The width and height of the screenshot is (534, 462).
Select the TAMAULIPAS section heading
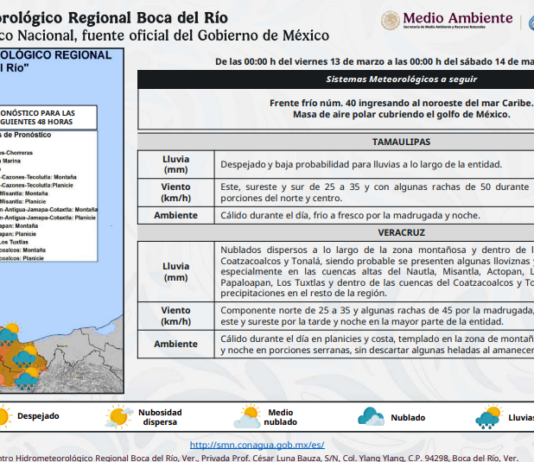pyautogui.click(x=401, y=142)
